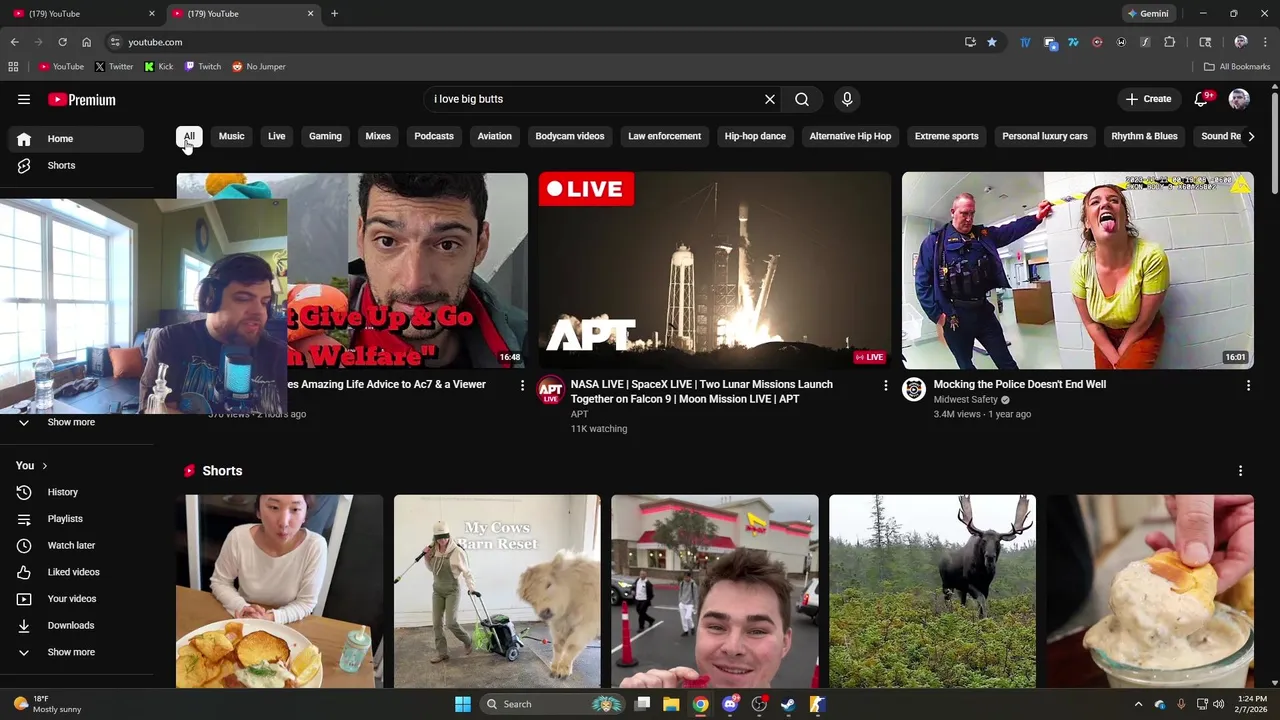Reload the page
Viewport: 1280px width, 720px height.
[x=62, y=42]
